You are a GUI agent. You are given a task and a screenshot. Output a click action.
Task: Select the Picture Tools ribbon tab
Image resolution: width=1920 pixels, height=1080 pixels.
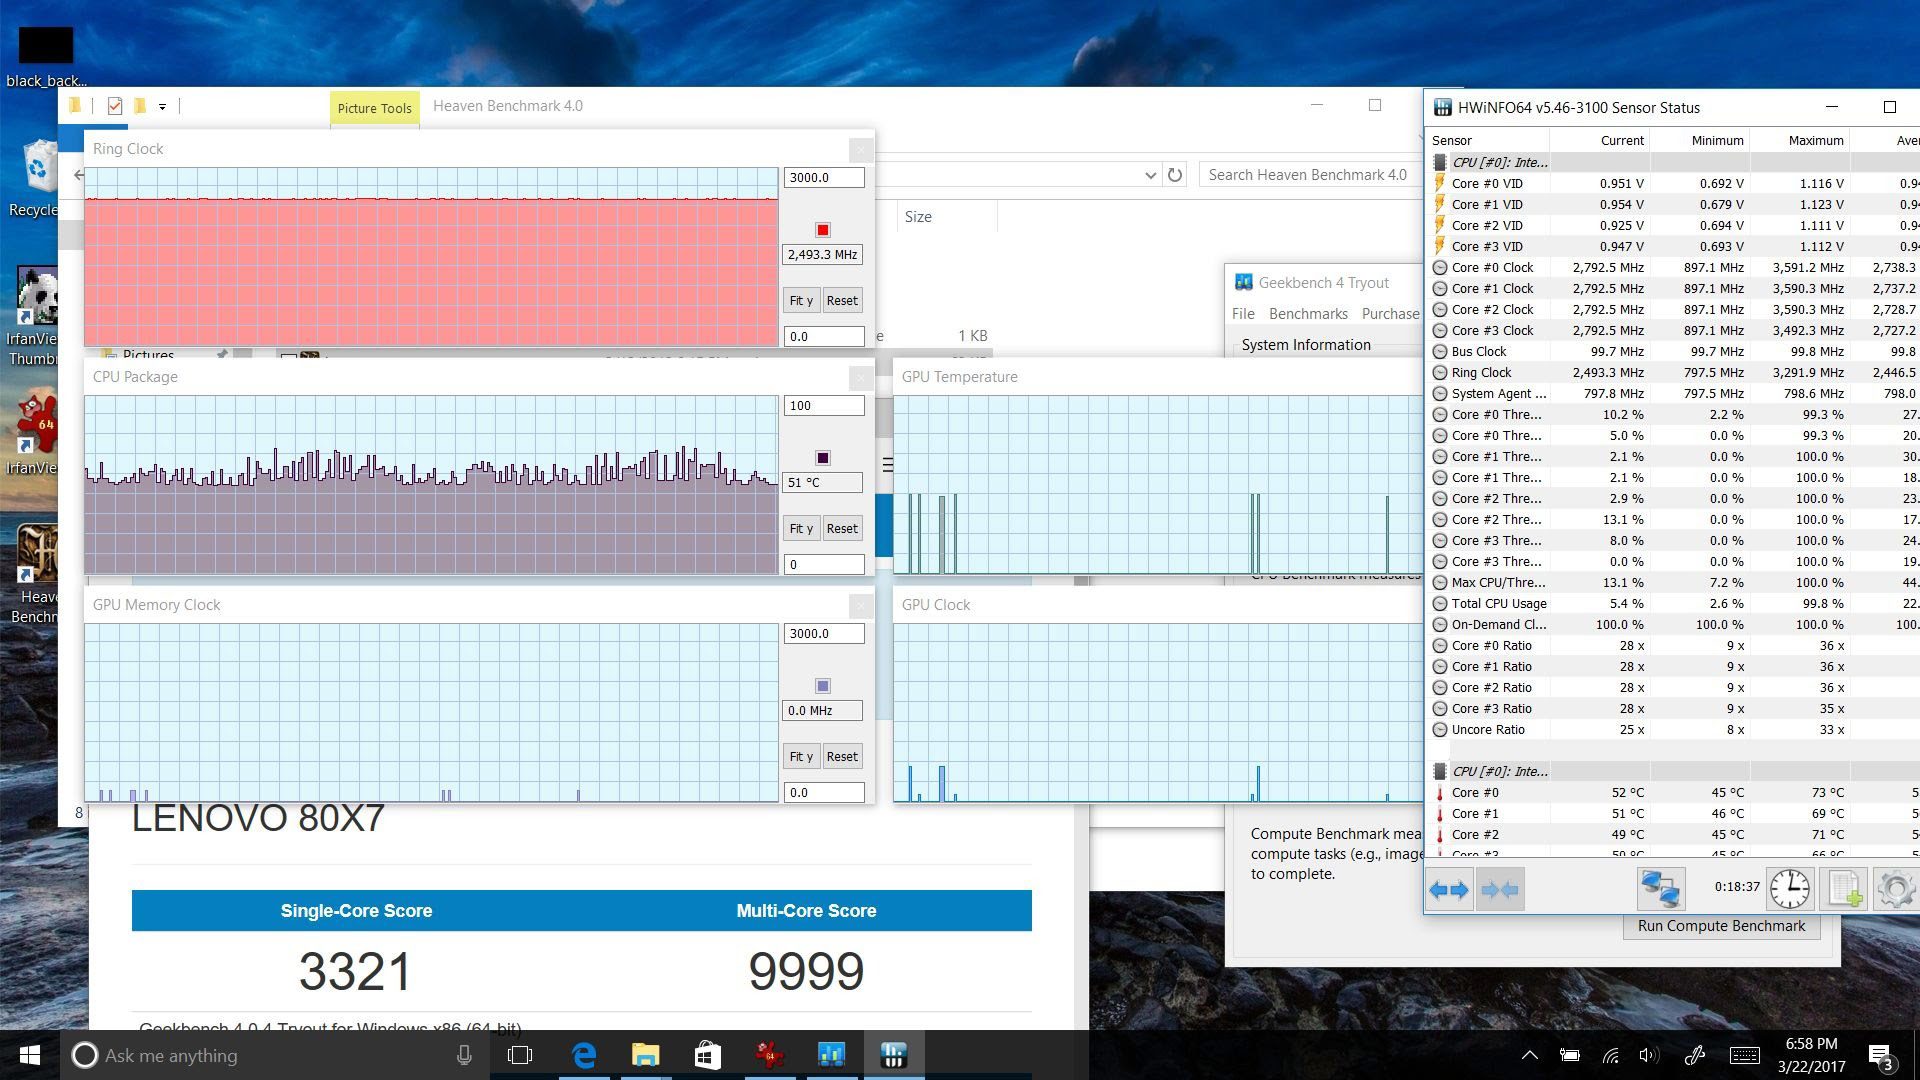click(374, 108)
